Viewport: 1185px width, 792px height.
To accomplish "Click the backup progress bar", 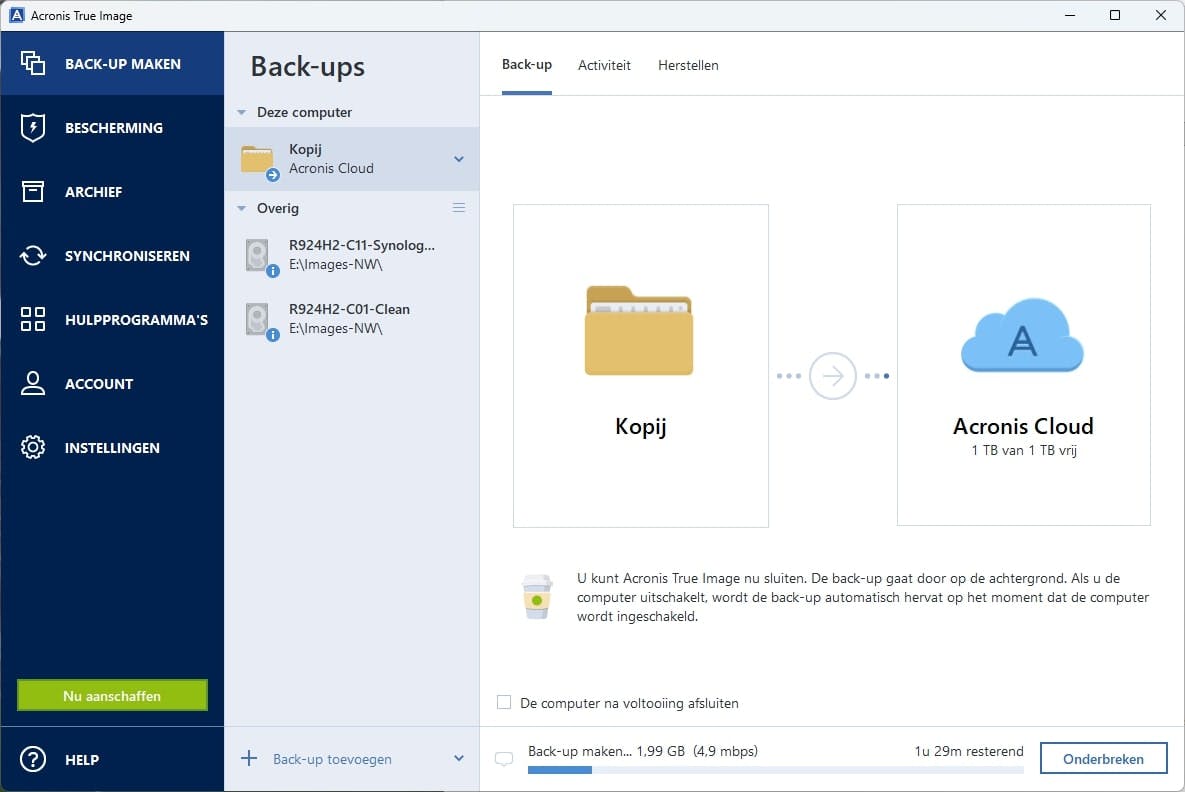I will (775, 769).
